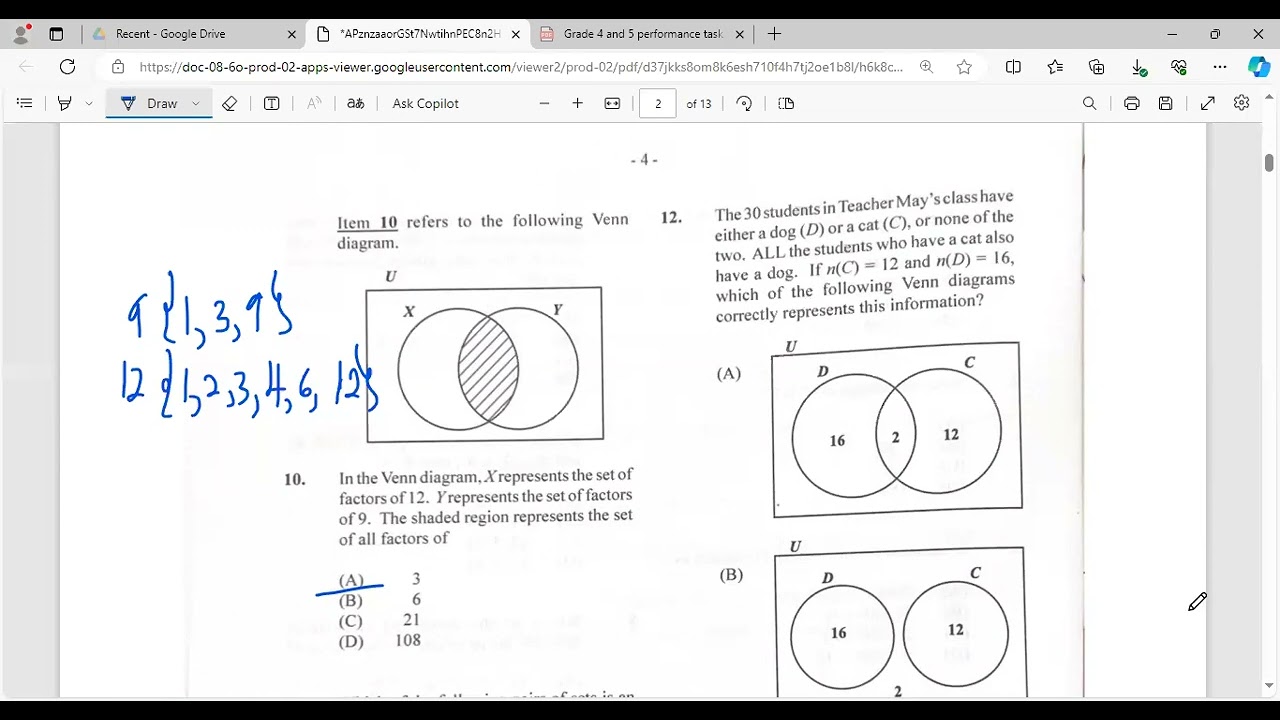Open split screen view

[1013, 67]
